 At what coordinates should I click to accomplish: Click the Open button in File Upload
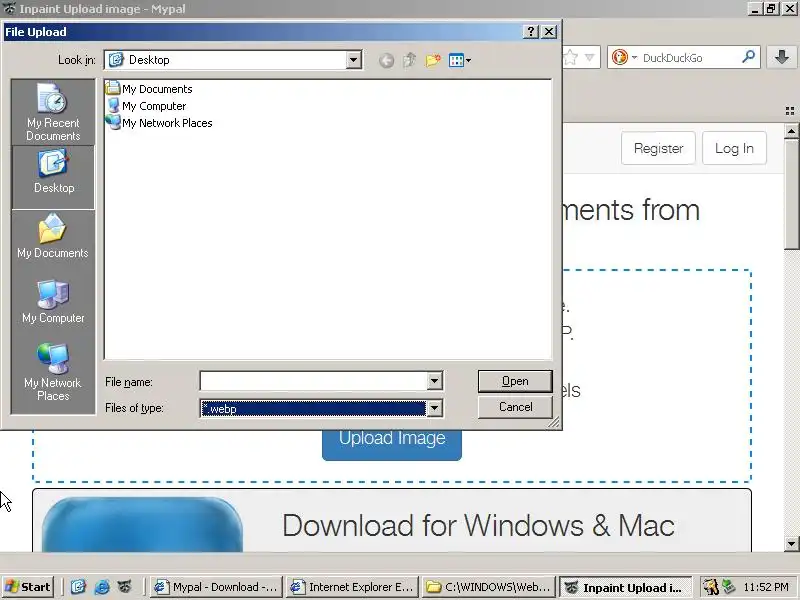tap(515, 381)
